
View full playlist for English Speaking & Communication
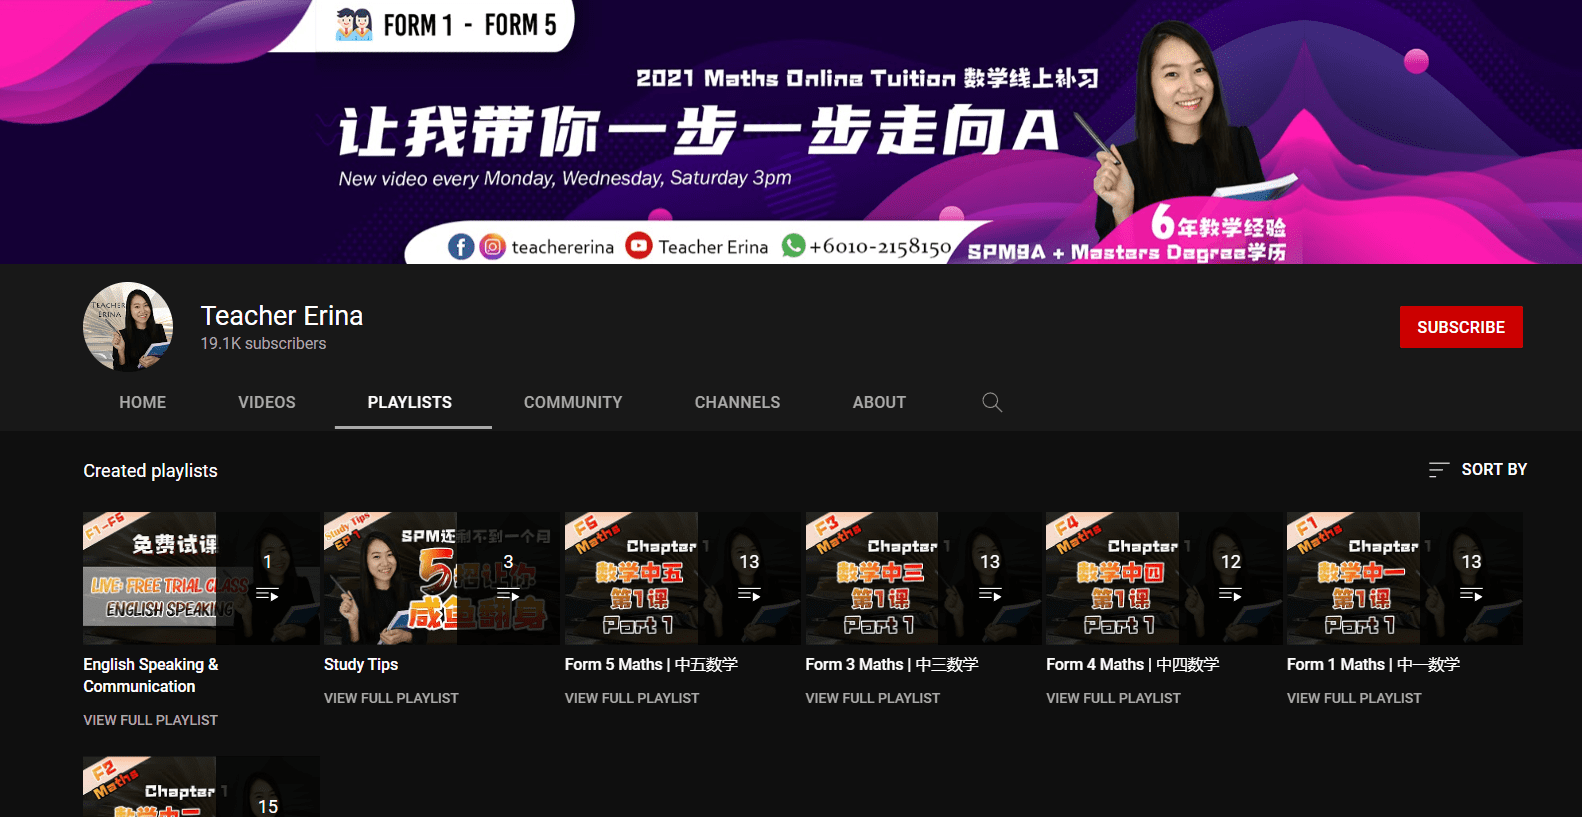pyautogui.click(x=150, y=720)
